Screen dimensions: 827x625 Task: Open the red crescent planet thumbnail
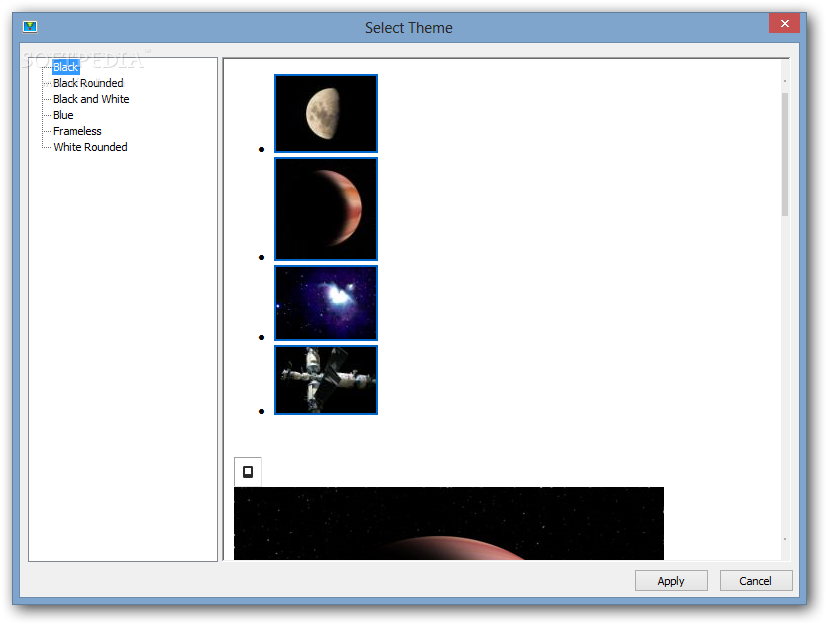[x=326, y=209]
